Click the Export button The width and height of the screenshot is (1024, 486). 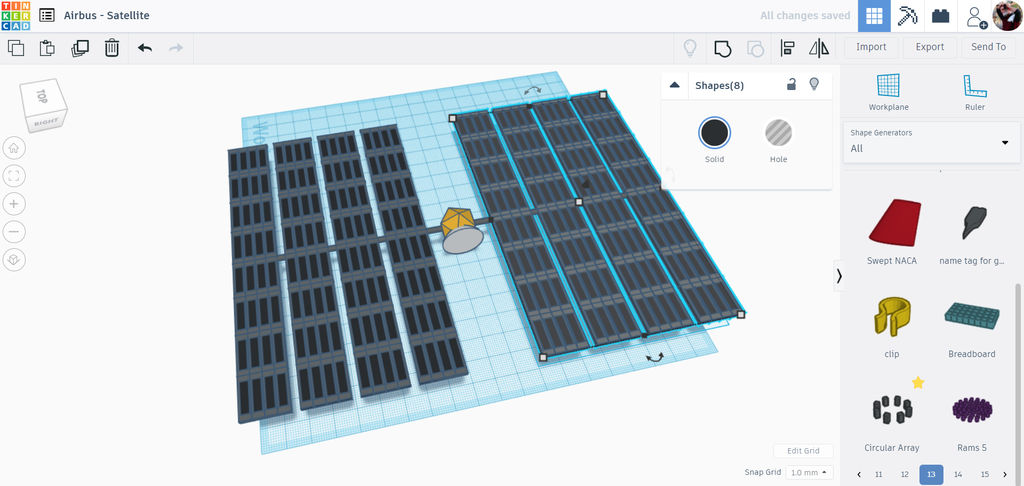pyautogui.click(x=929, y=47)
